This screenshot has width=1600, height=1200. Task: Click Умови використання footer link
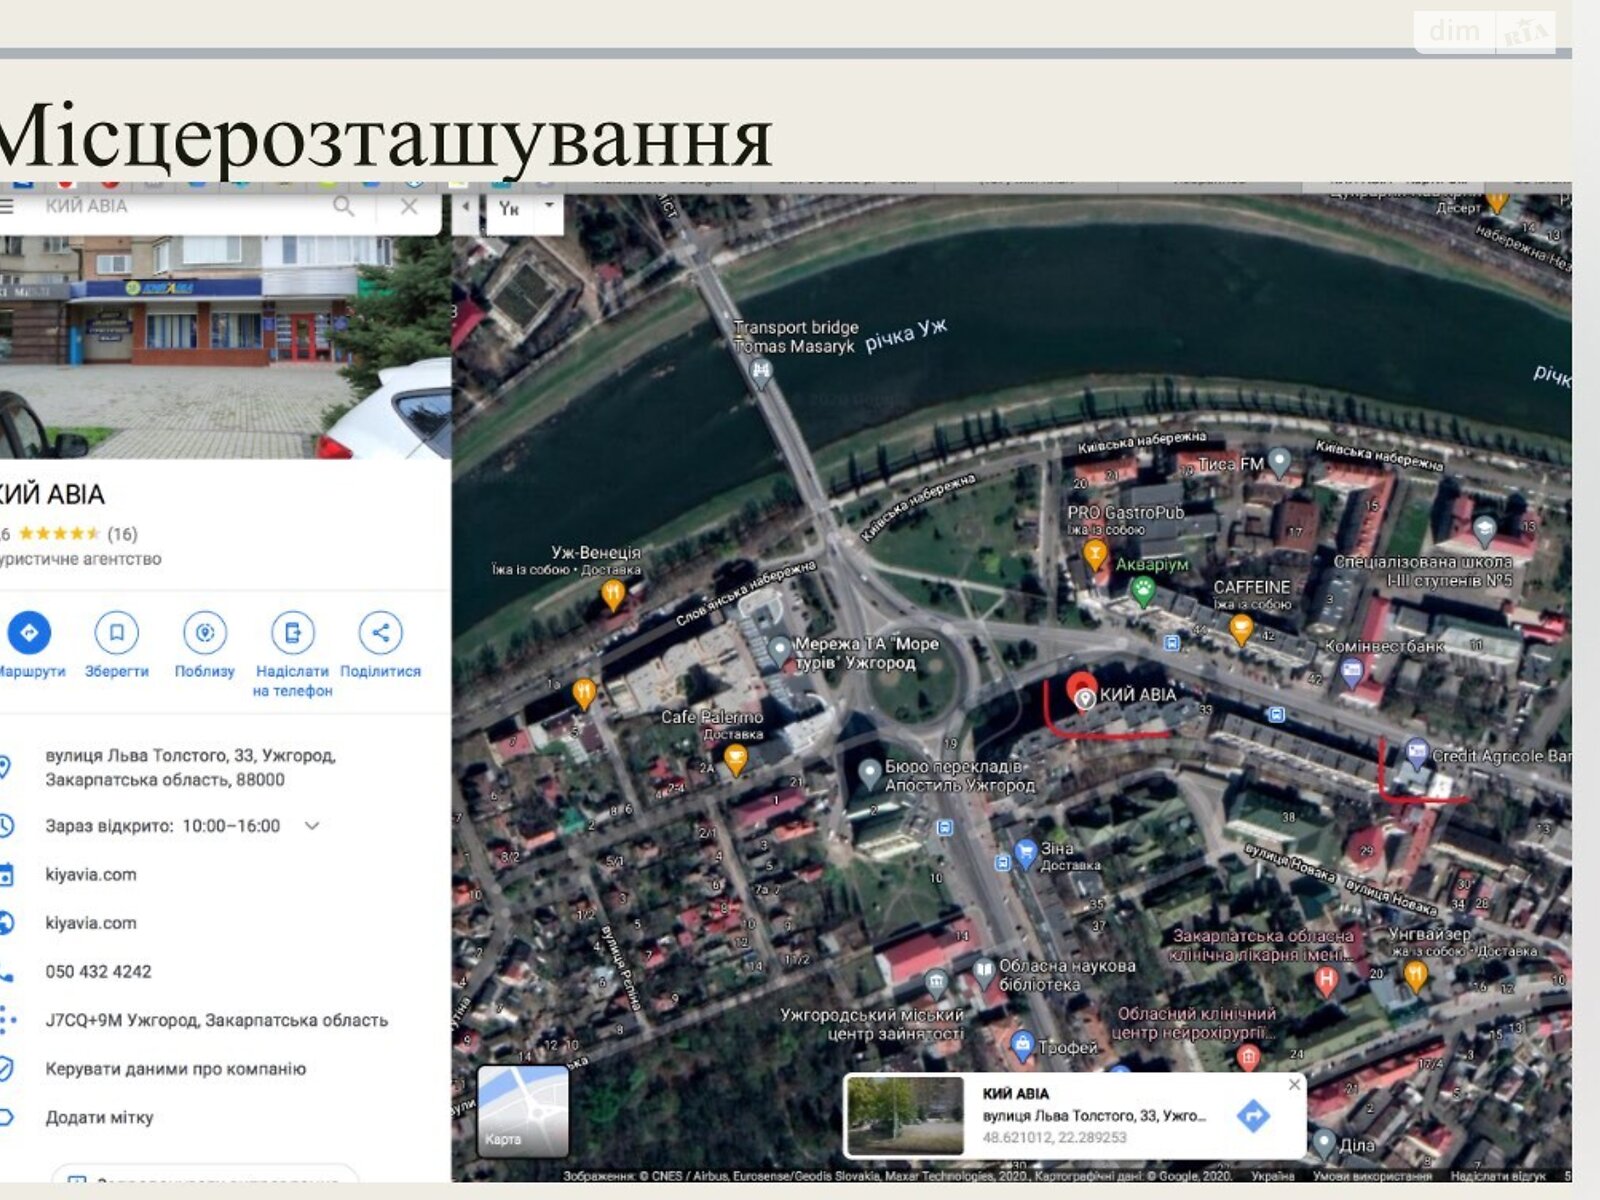1371,1176
